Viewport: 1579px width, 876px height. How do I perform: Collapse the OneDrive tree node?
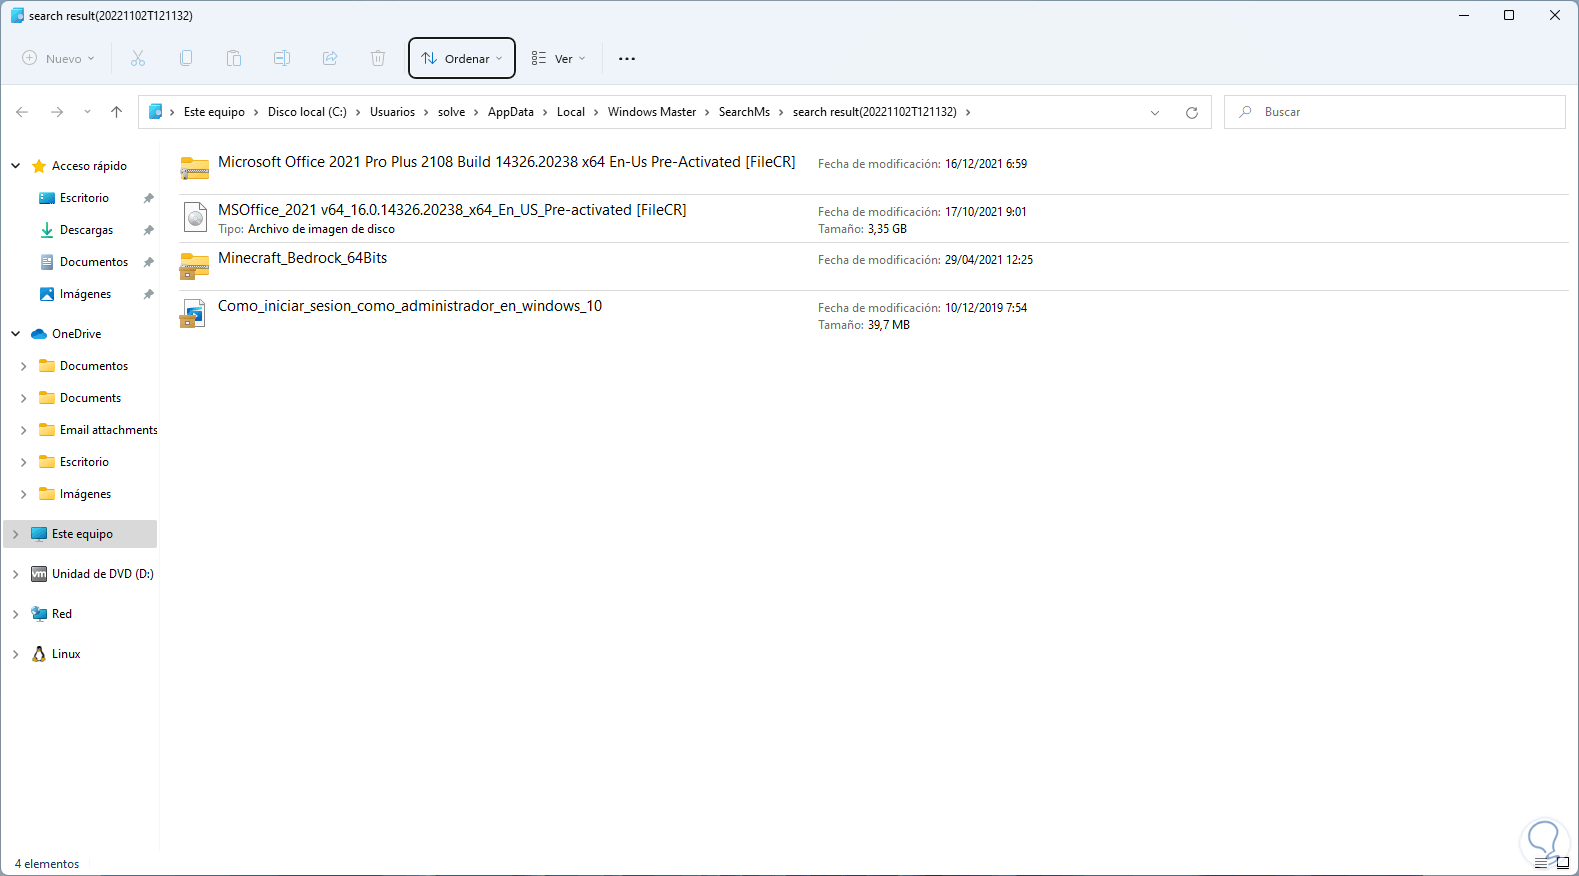point(16,334)
